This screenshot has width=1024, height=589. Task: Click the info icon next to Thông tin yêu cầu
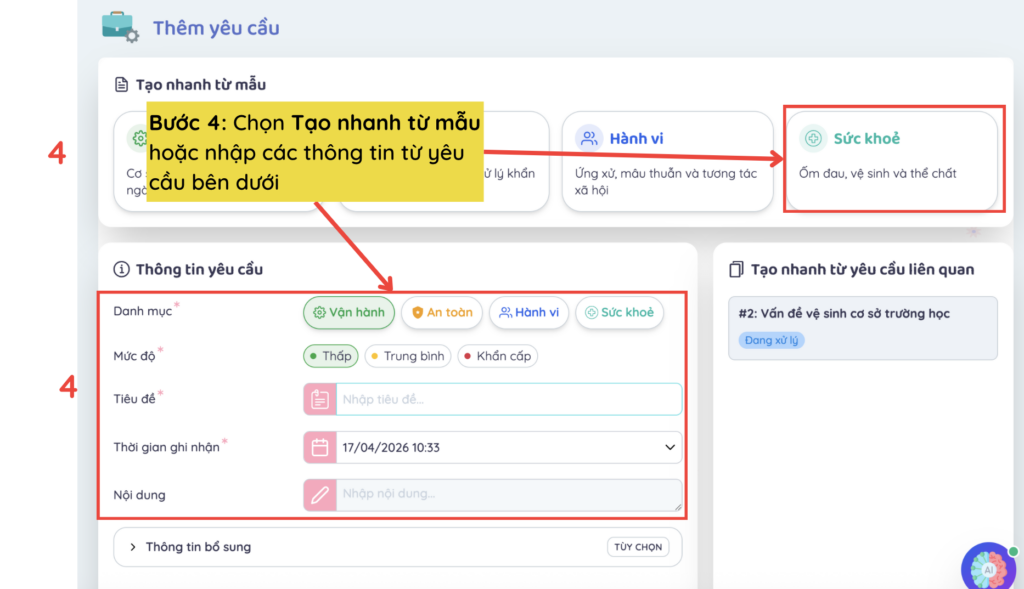point(122,269)
